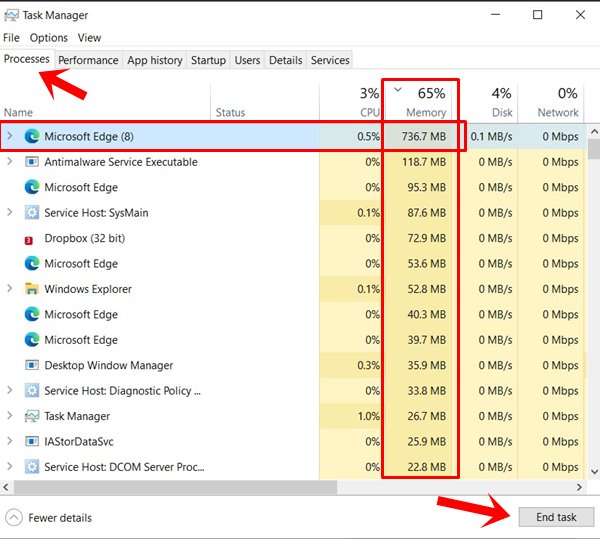Switch to the Performance tab
600x539 pixels.
tap(88, 60)
